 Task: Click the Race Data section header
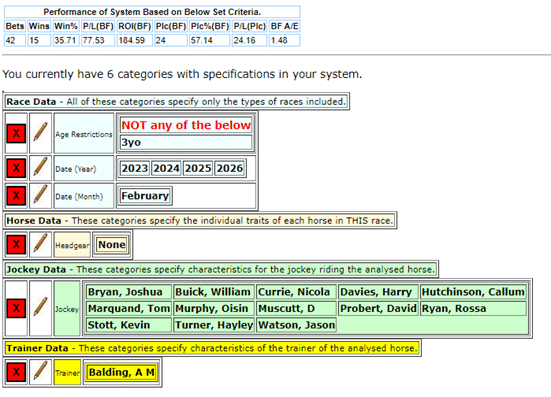pyautogui.click(x=176, y=102)
